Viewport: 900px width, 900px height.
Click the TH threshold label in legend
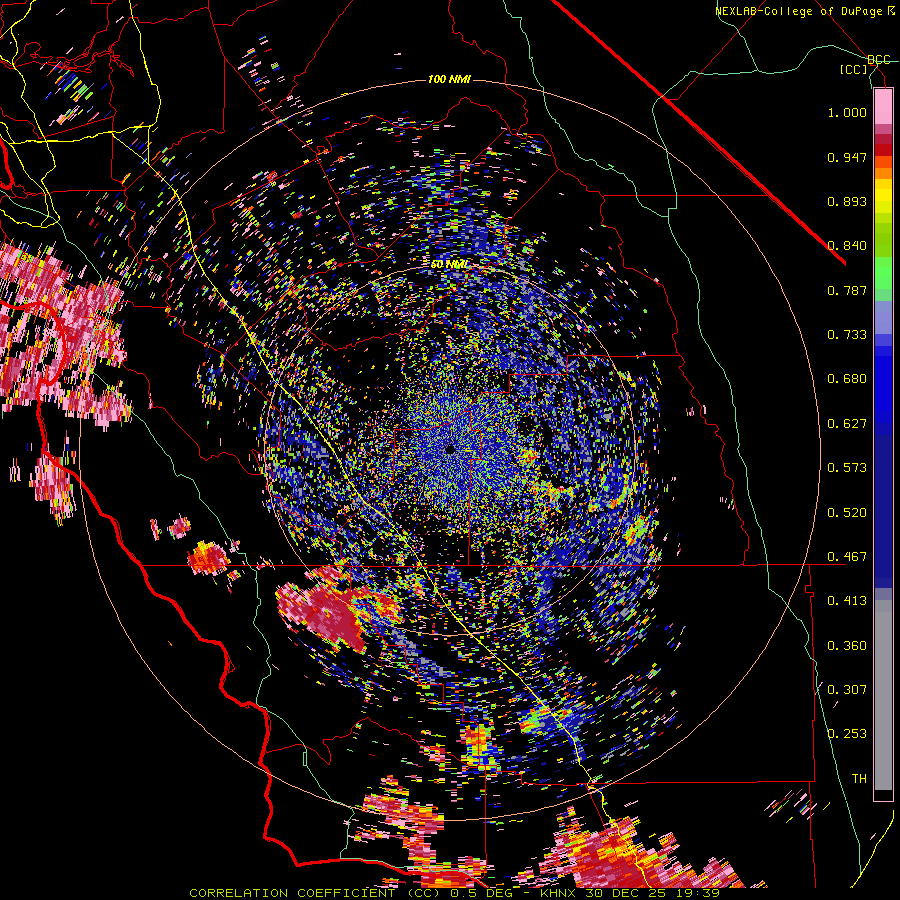pyautogui.click(x=859, y=779)
